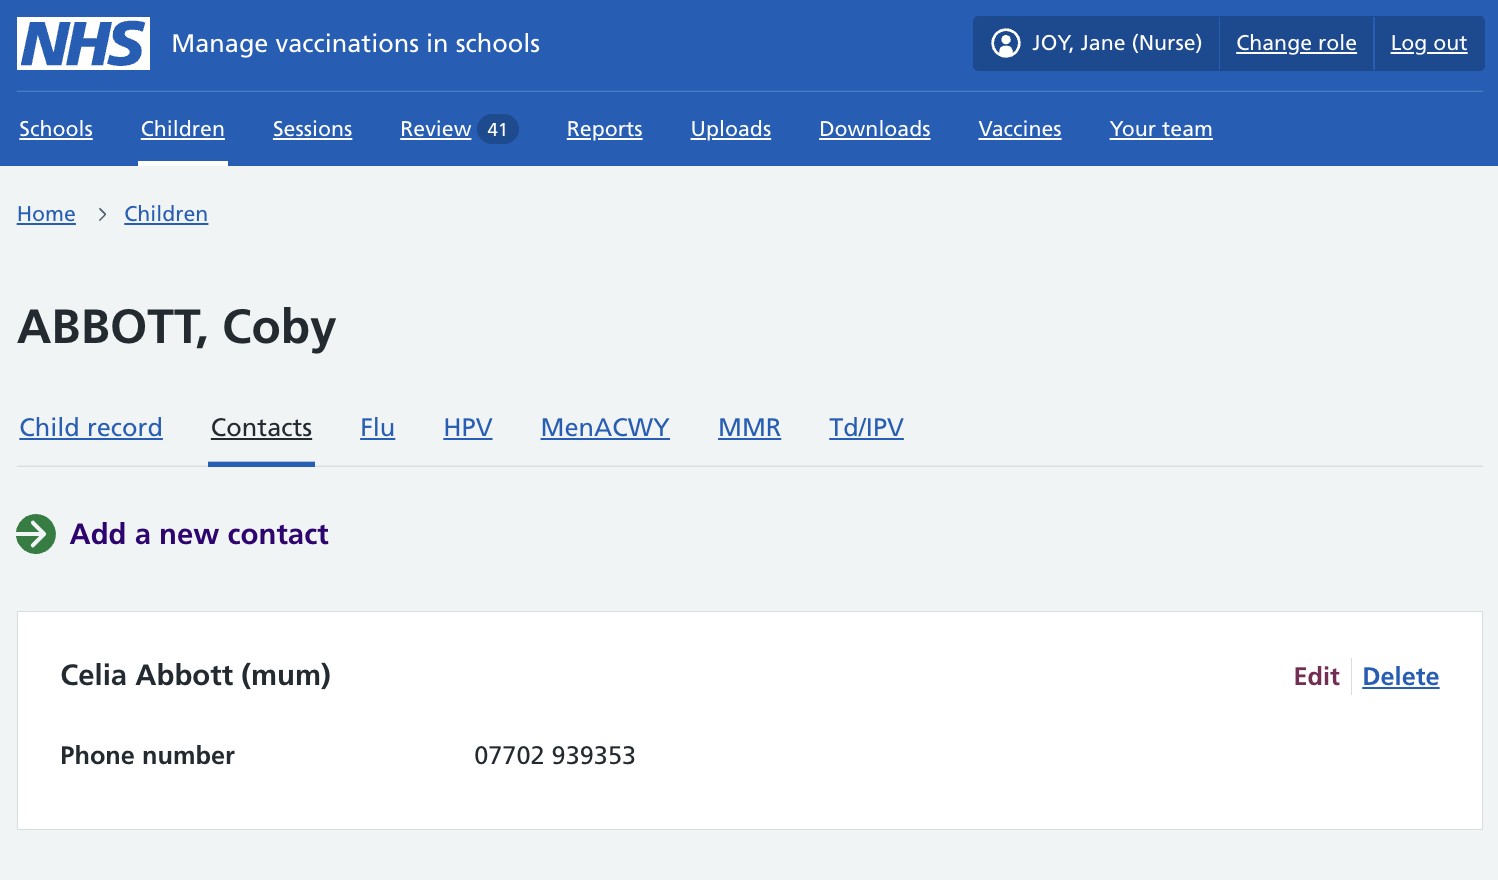The image size is (1498, 880).
Task: Select user name JOY, Jane (Nurse)
Action: tap(1117, 43)
